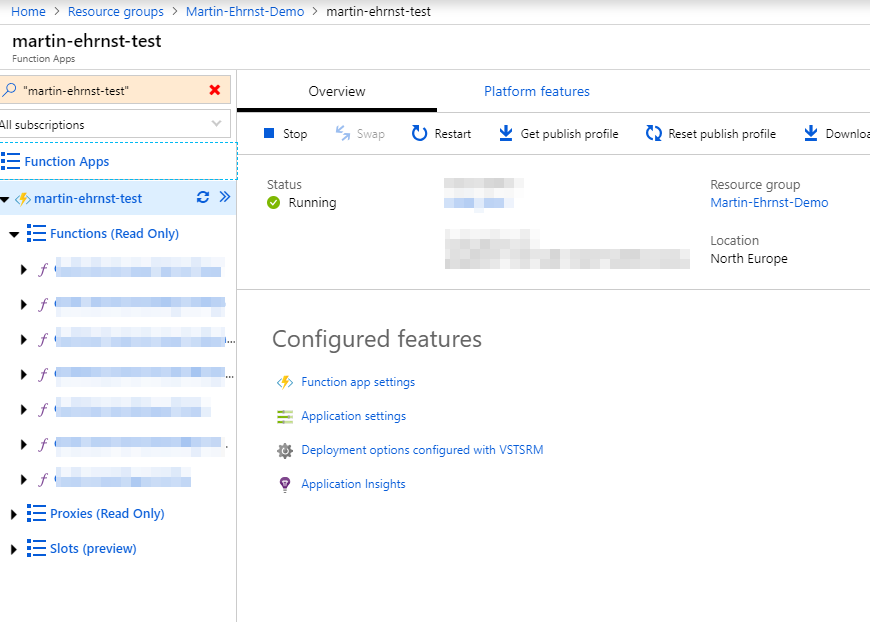This screenshot has width=870, height=622.
Task: Click the Application settings sliders icon
Action: pos(285,417)
